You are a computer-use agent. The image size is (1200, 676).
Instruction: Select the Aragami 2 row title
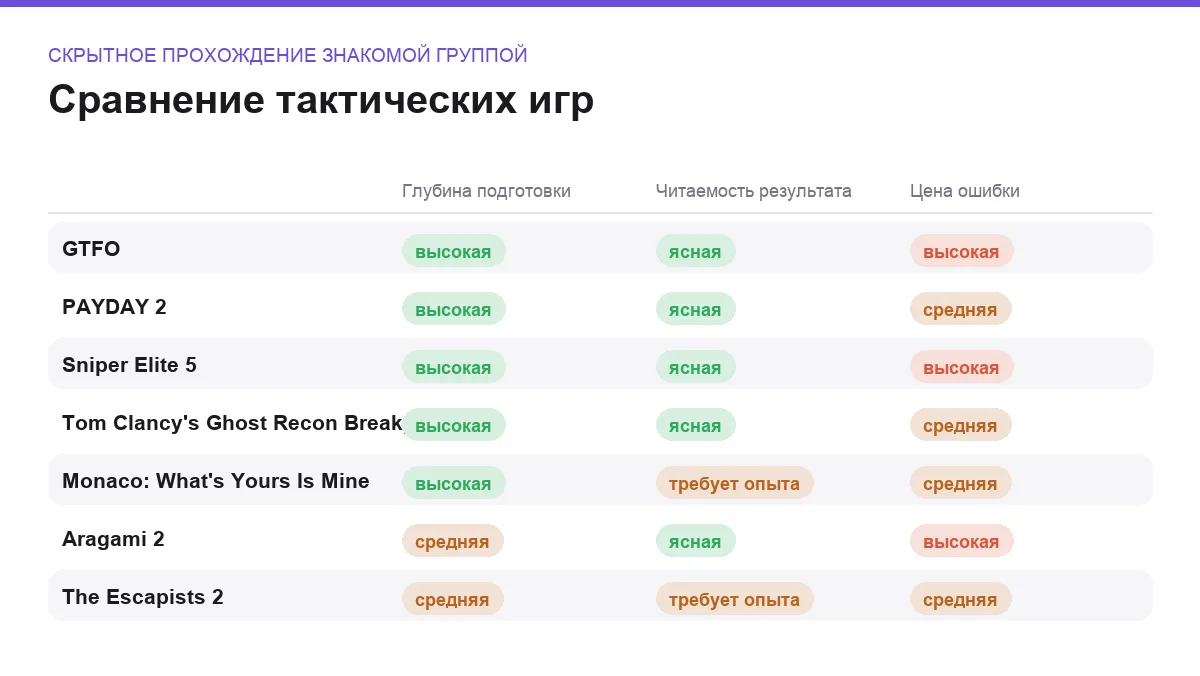pyautogui.click(x=113, y=539)
